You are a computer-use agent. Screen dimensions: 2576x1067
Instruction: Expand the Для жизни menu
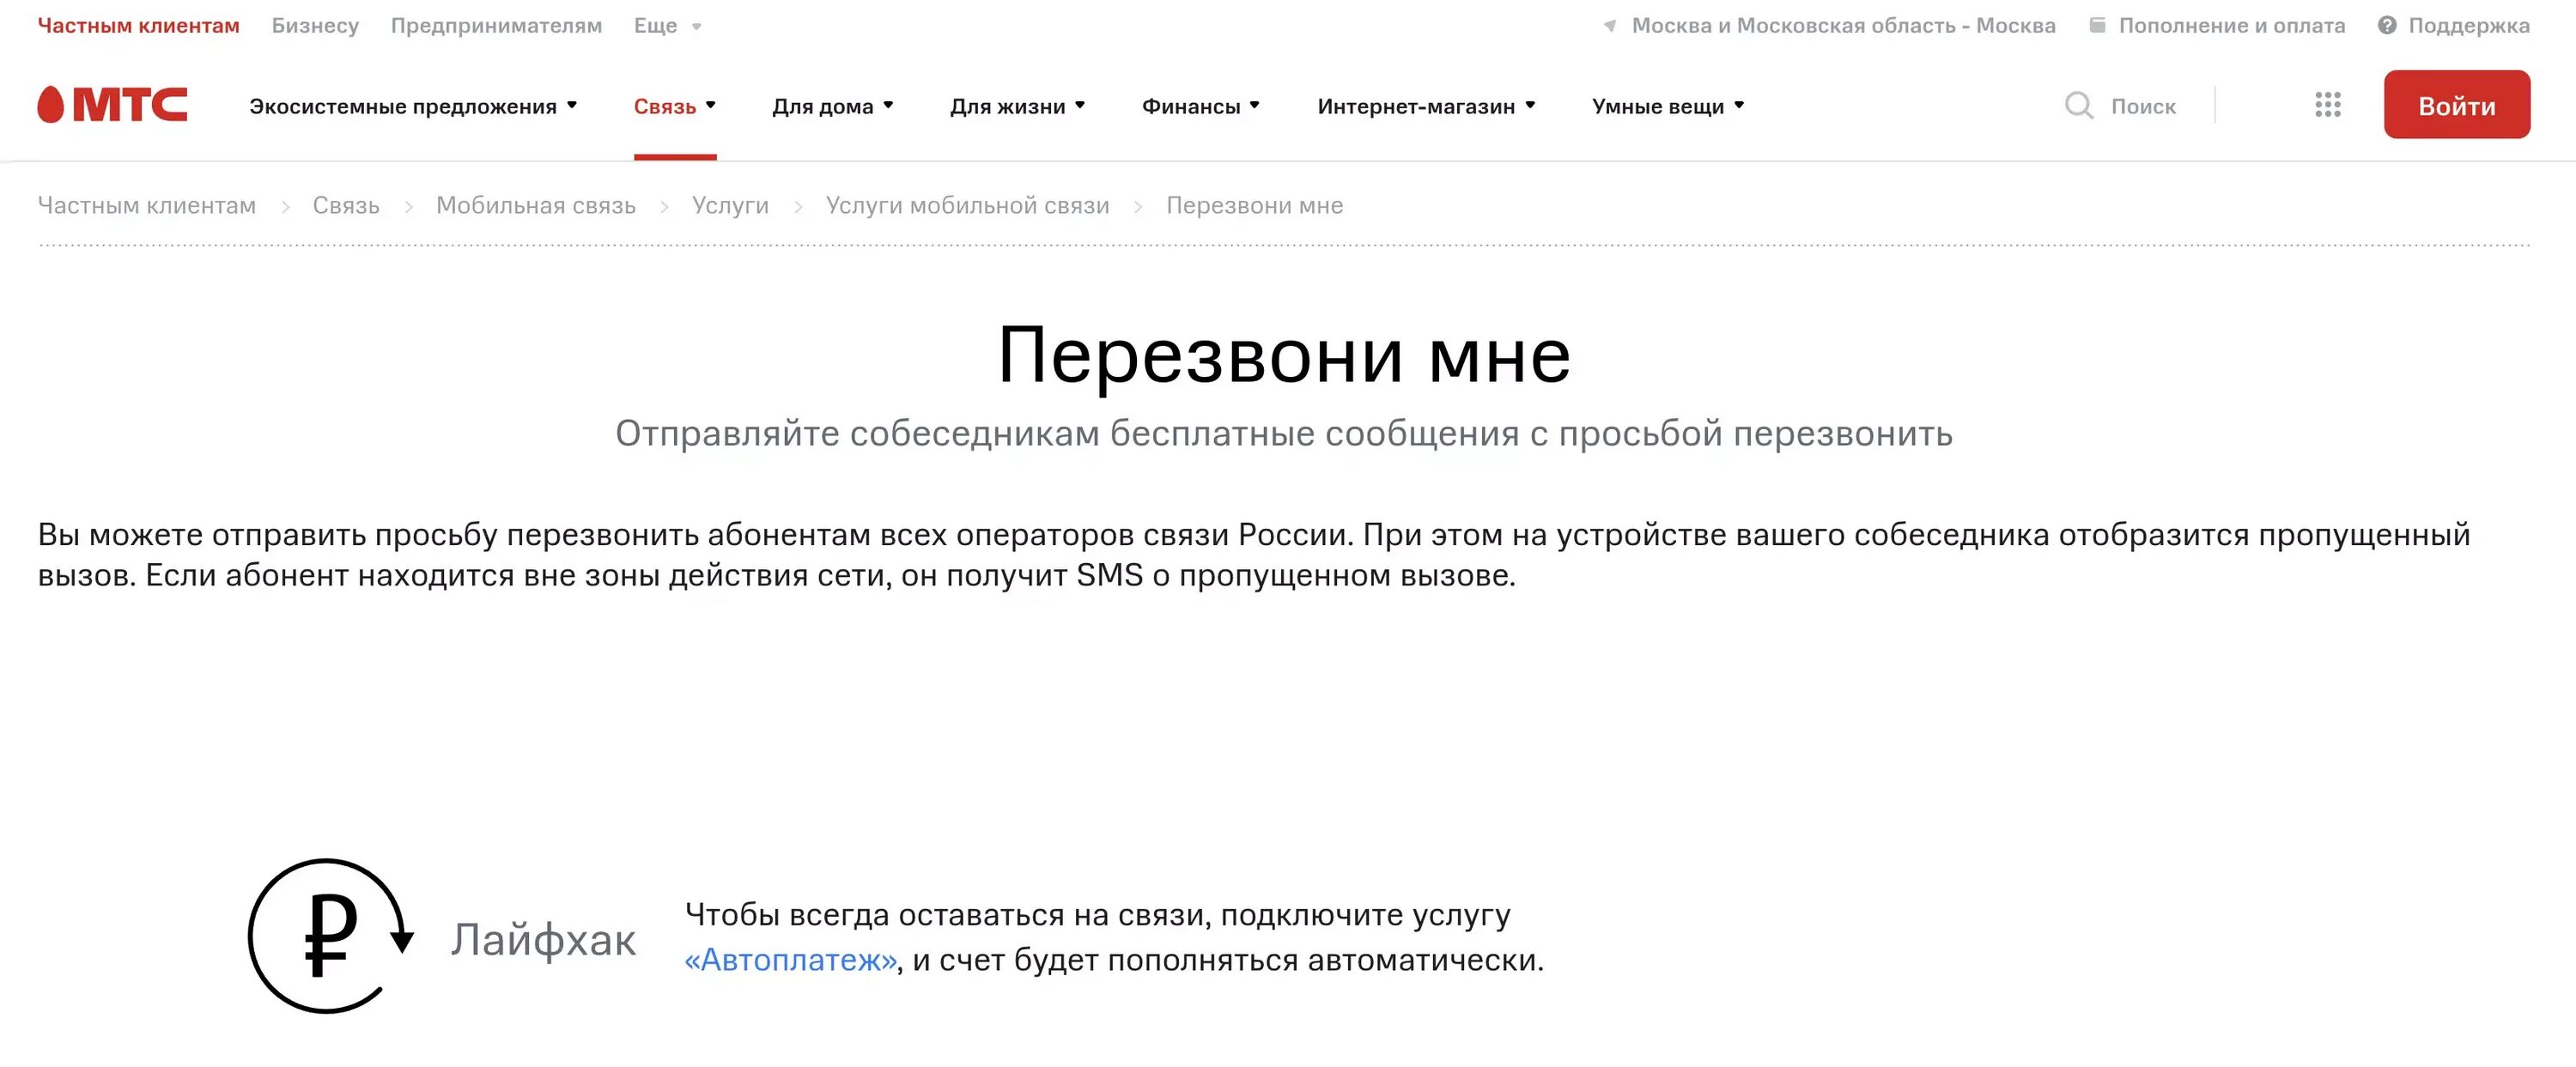click(1017, 106)
